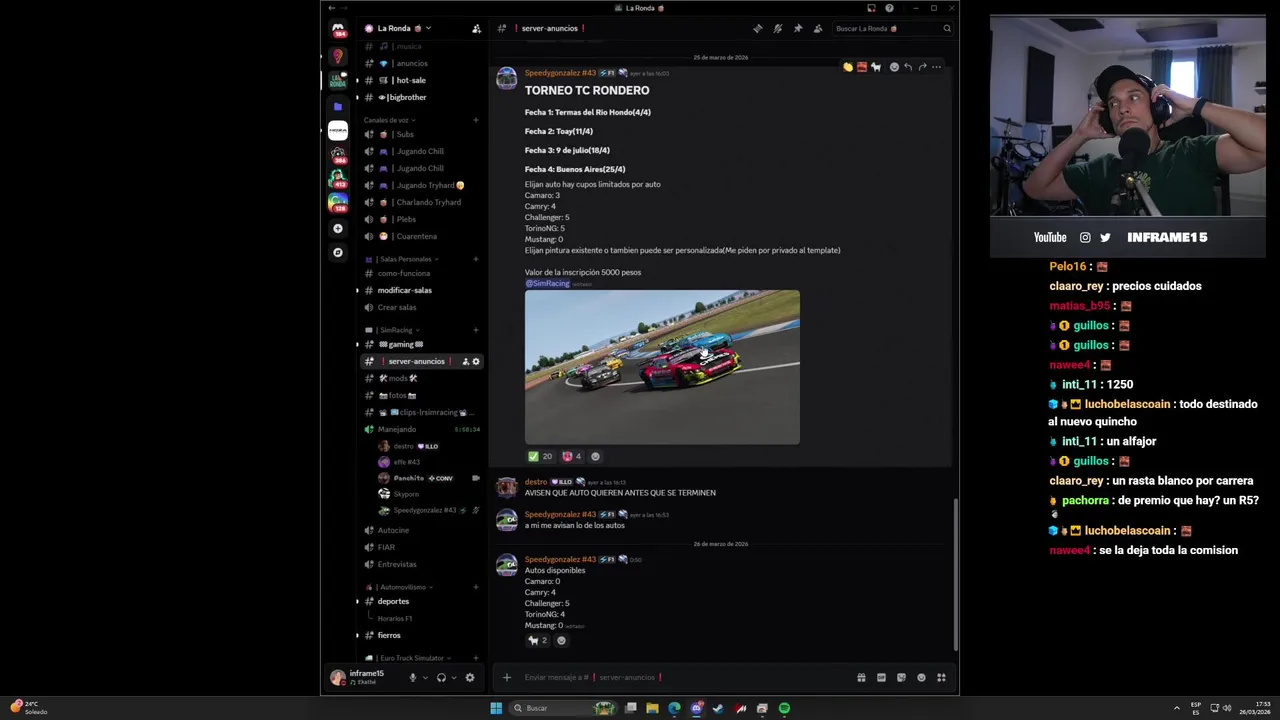This screenshot has height=720, width=1280.
Task: Open gaming channel
Action: pos(420,344)
